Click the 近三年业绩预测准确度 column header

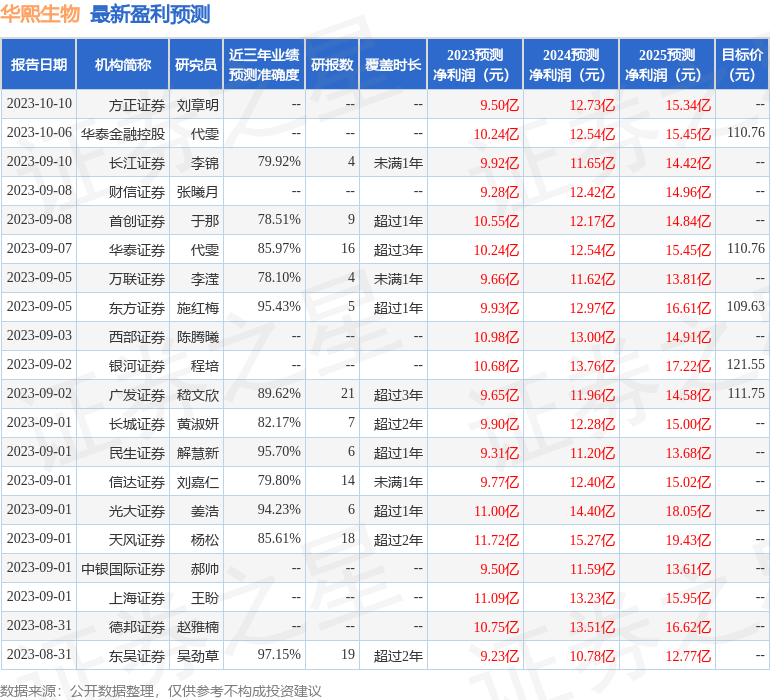click(264, 64)
